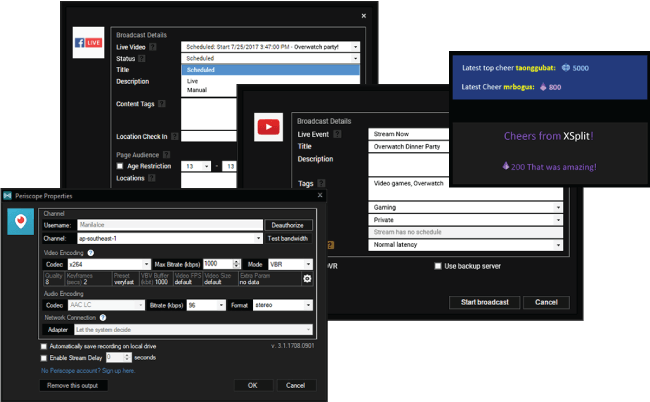This screenshot has width=650, height=402.
Task: Click the Periscope logo icon
Action: pos(20,222)
